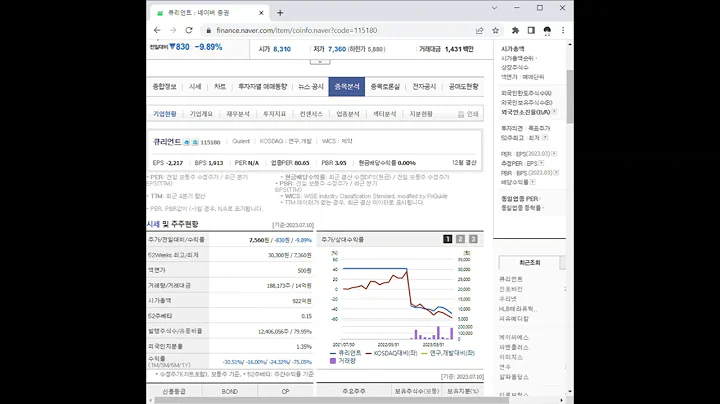Open Chrome three-dot menu

[563, 30]
